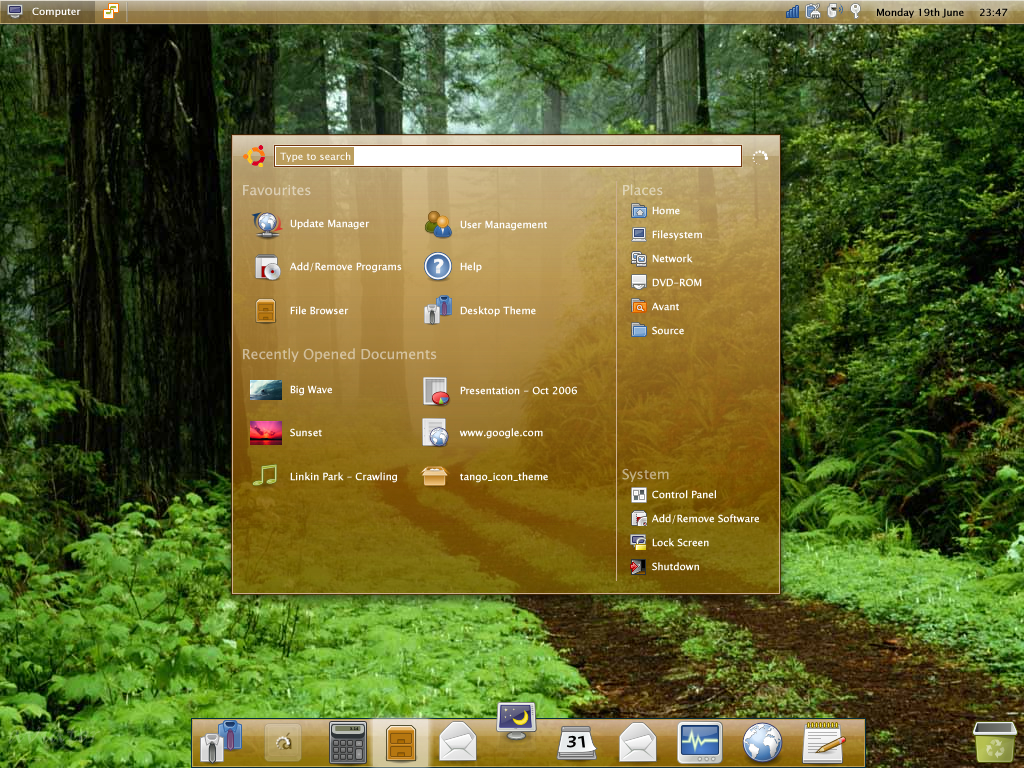The image size is (1024, 768).
Task: Launch the calculator from the dock
Action: 347,742
